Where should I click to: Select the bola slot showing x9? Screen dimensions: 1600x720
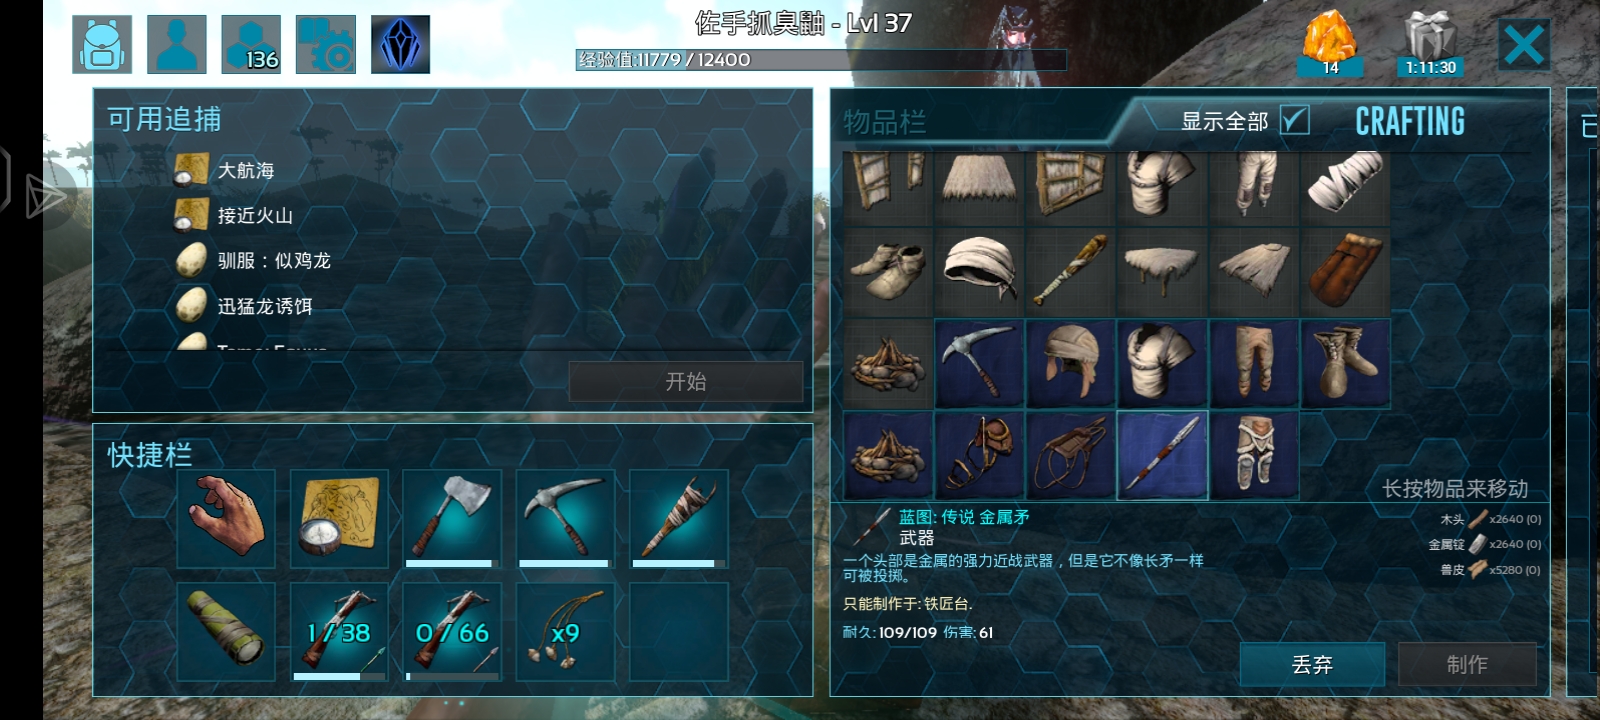click(565, 632)
